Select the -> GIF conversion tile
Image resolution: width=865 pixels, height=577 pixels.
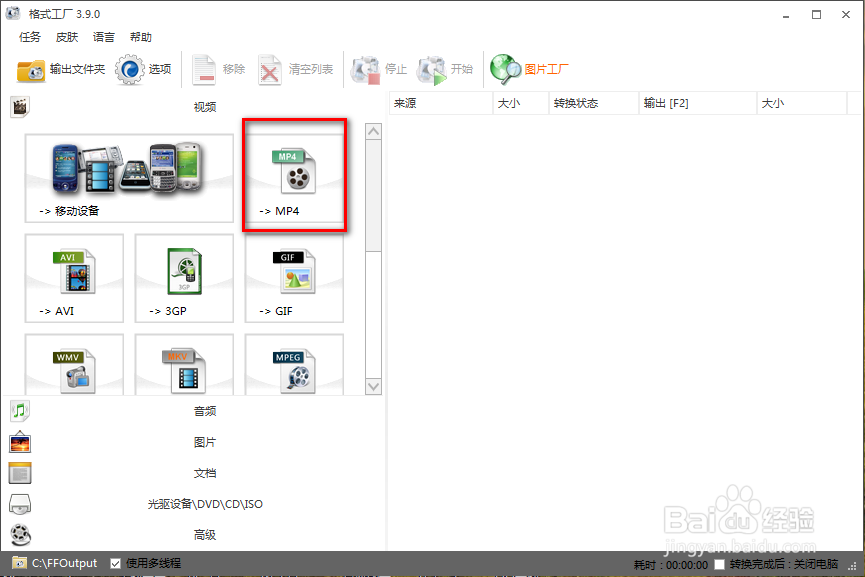(295, 278)
